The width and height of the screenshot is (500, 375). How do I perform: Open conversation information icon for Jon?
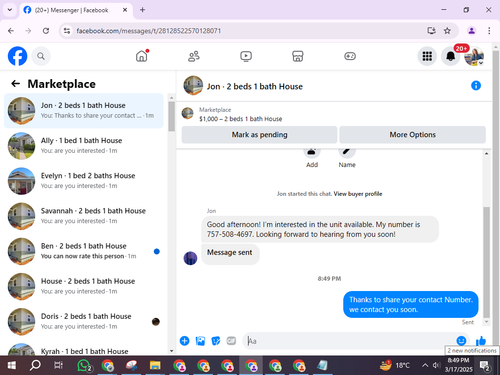476,86
